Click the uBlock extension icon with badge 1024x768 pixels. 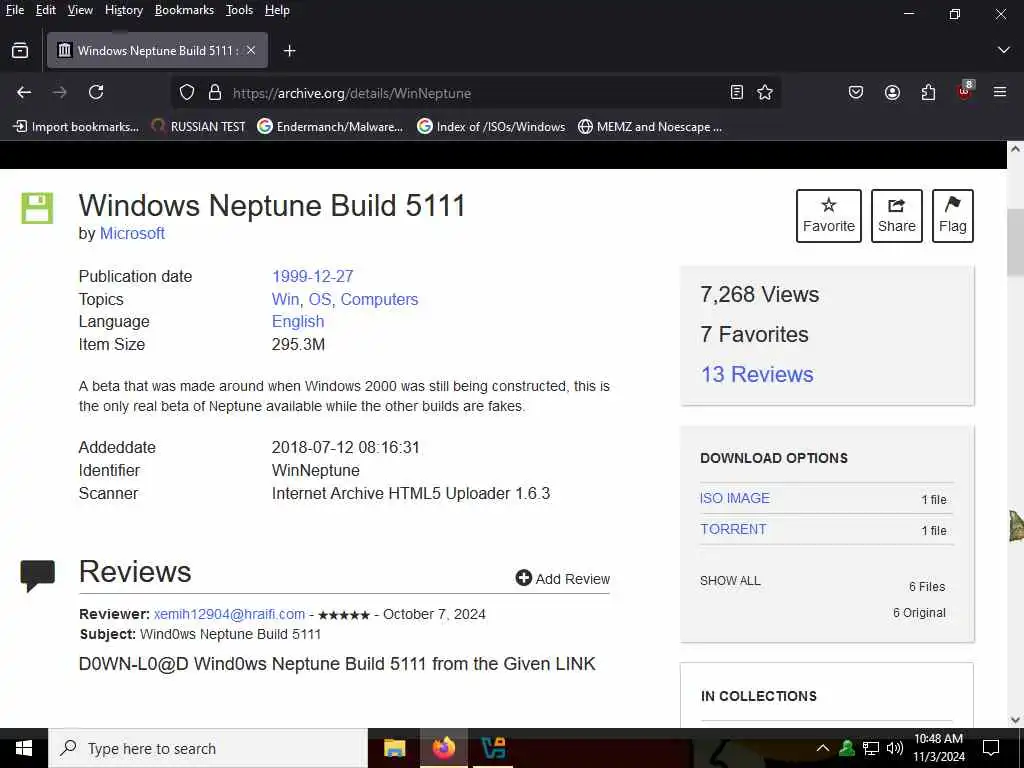[x=965, y=91]
